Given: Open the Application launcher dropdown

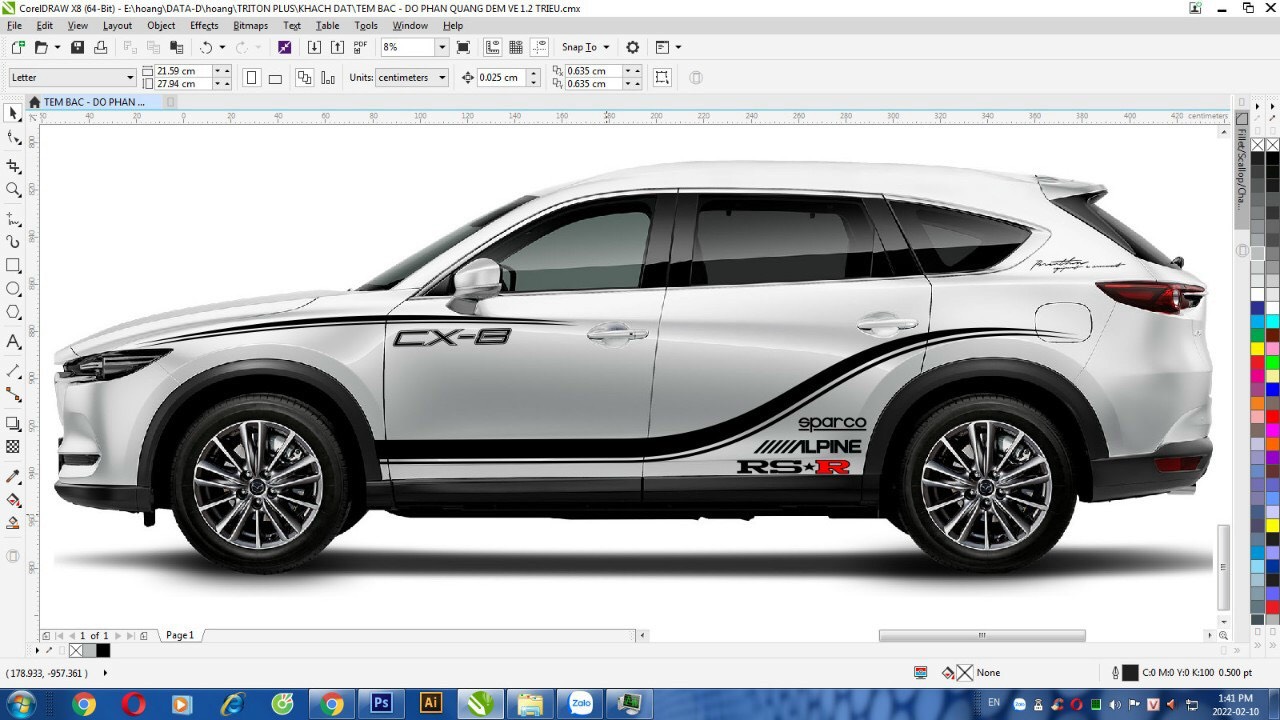Looking at the screenshot, I should click(667, 47).
